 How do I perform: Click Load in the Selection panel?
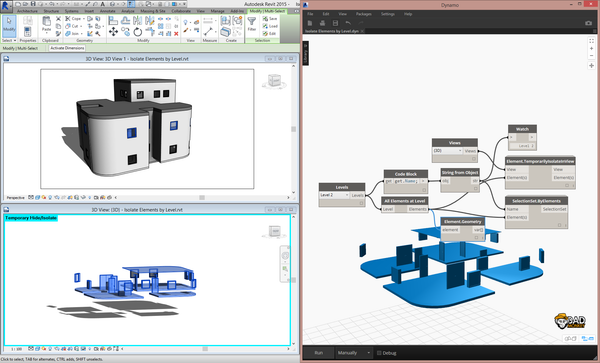click(270, 26)
